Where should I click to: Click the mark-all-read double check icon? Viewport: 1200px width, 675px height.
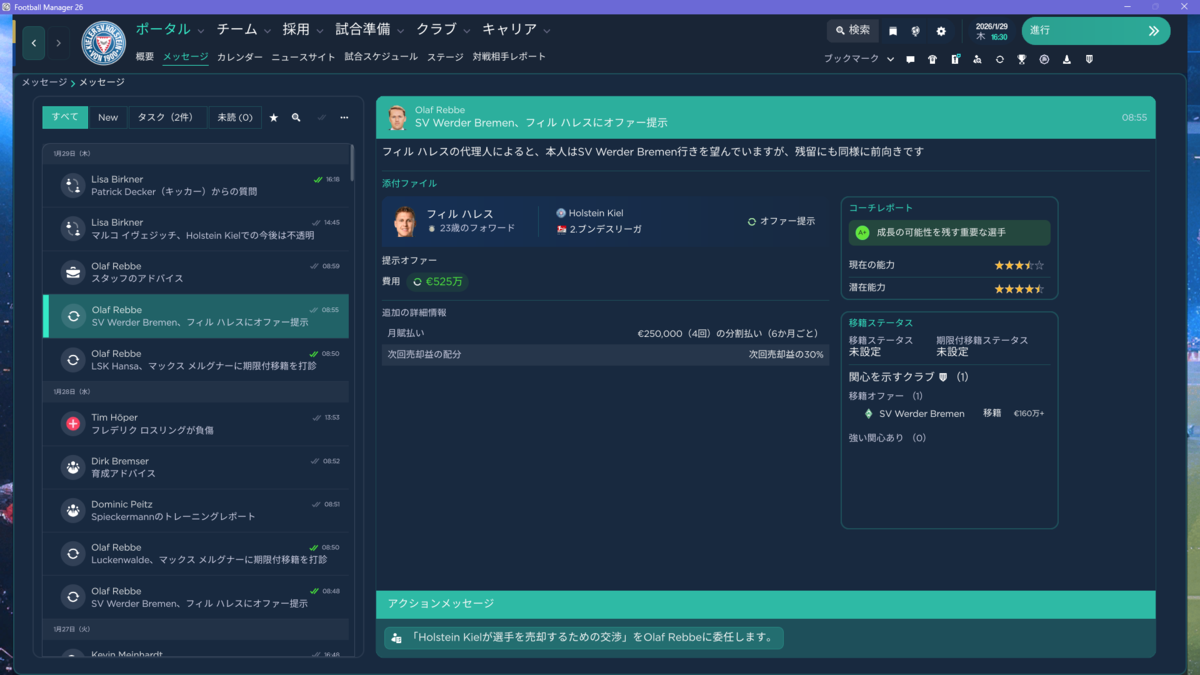[321, 117]
